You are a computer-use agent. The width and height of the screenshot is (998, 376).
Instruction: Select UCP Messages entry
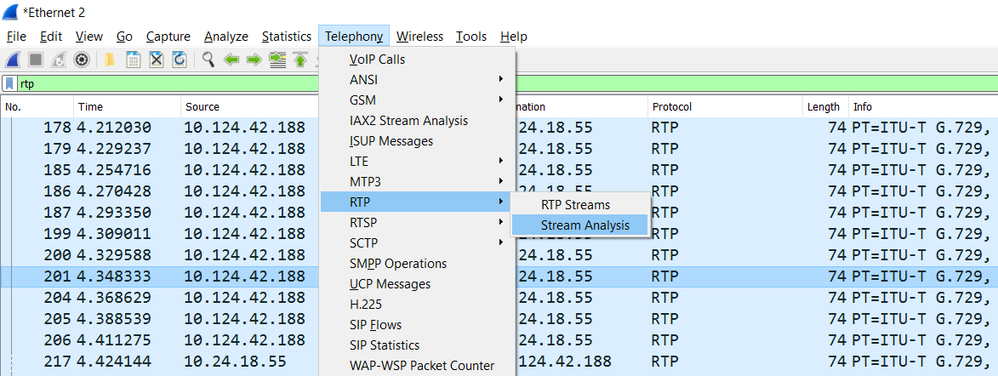(417, 284)
